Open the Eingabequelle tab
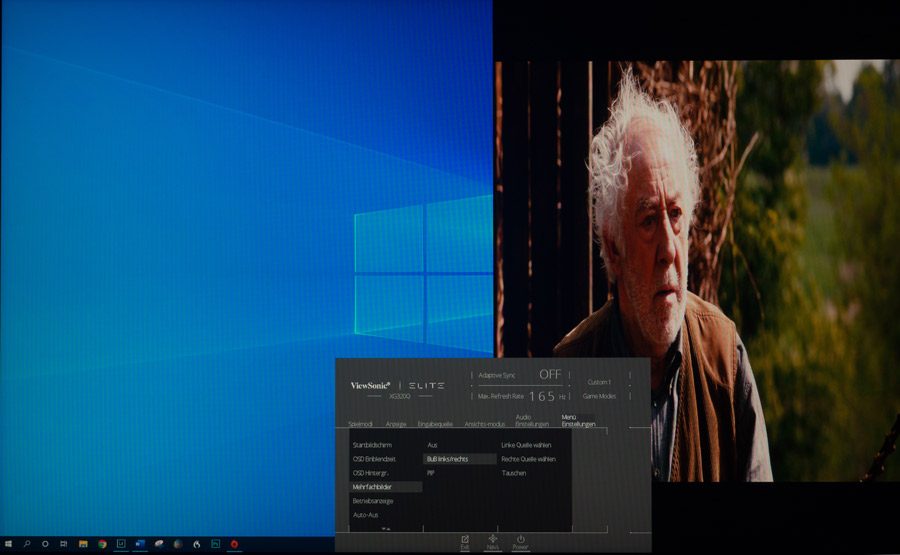 435,424
